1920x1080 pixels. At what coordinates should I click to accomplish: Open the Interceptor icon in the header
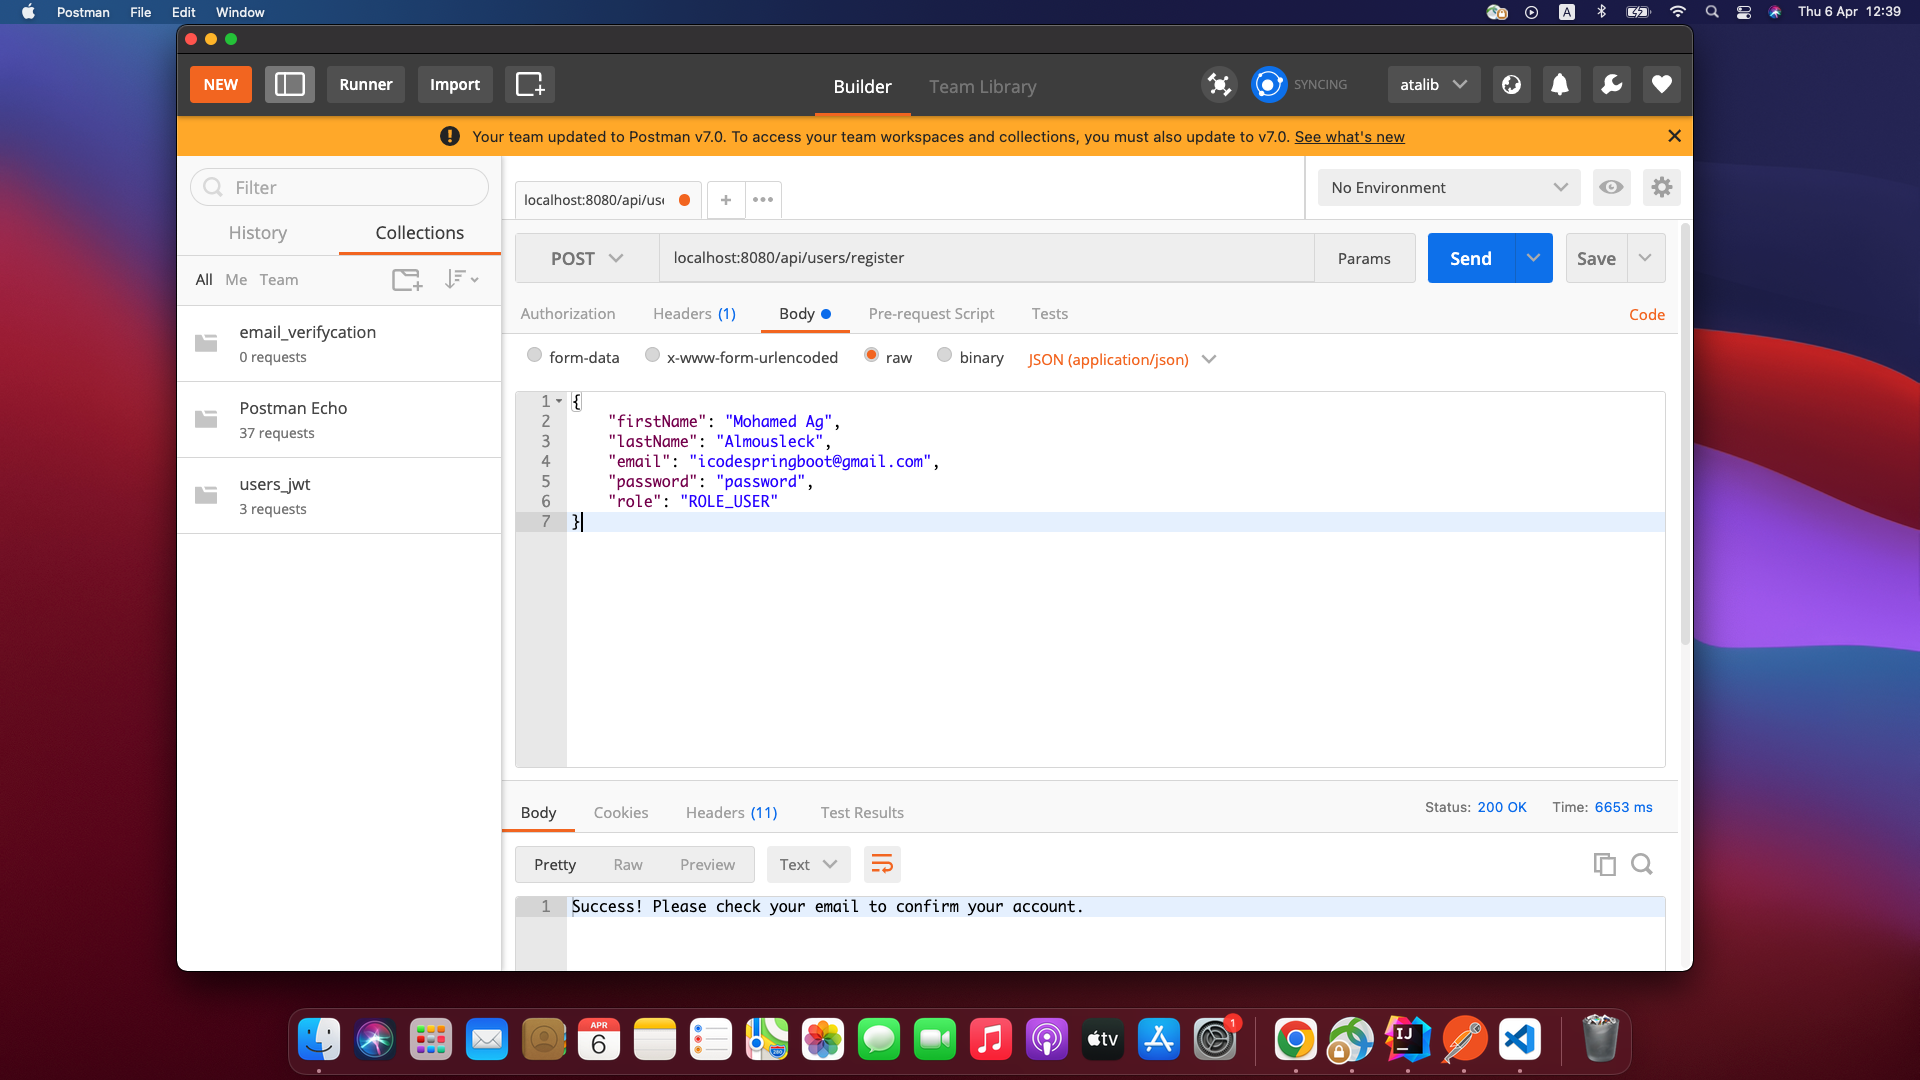[x=1219, y=84]
